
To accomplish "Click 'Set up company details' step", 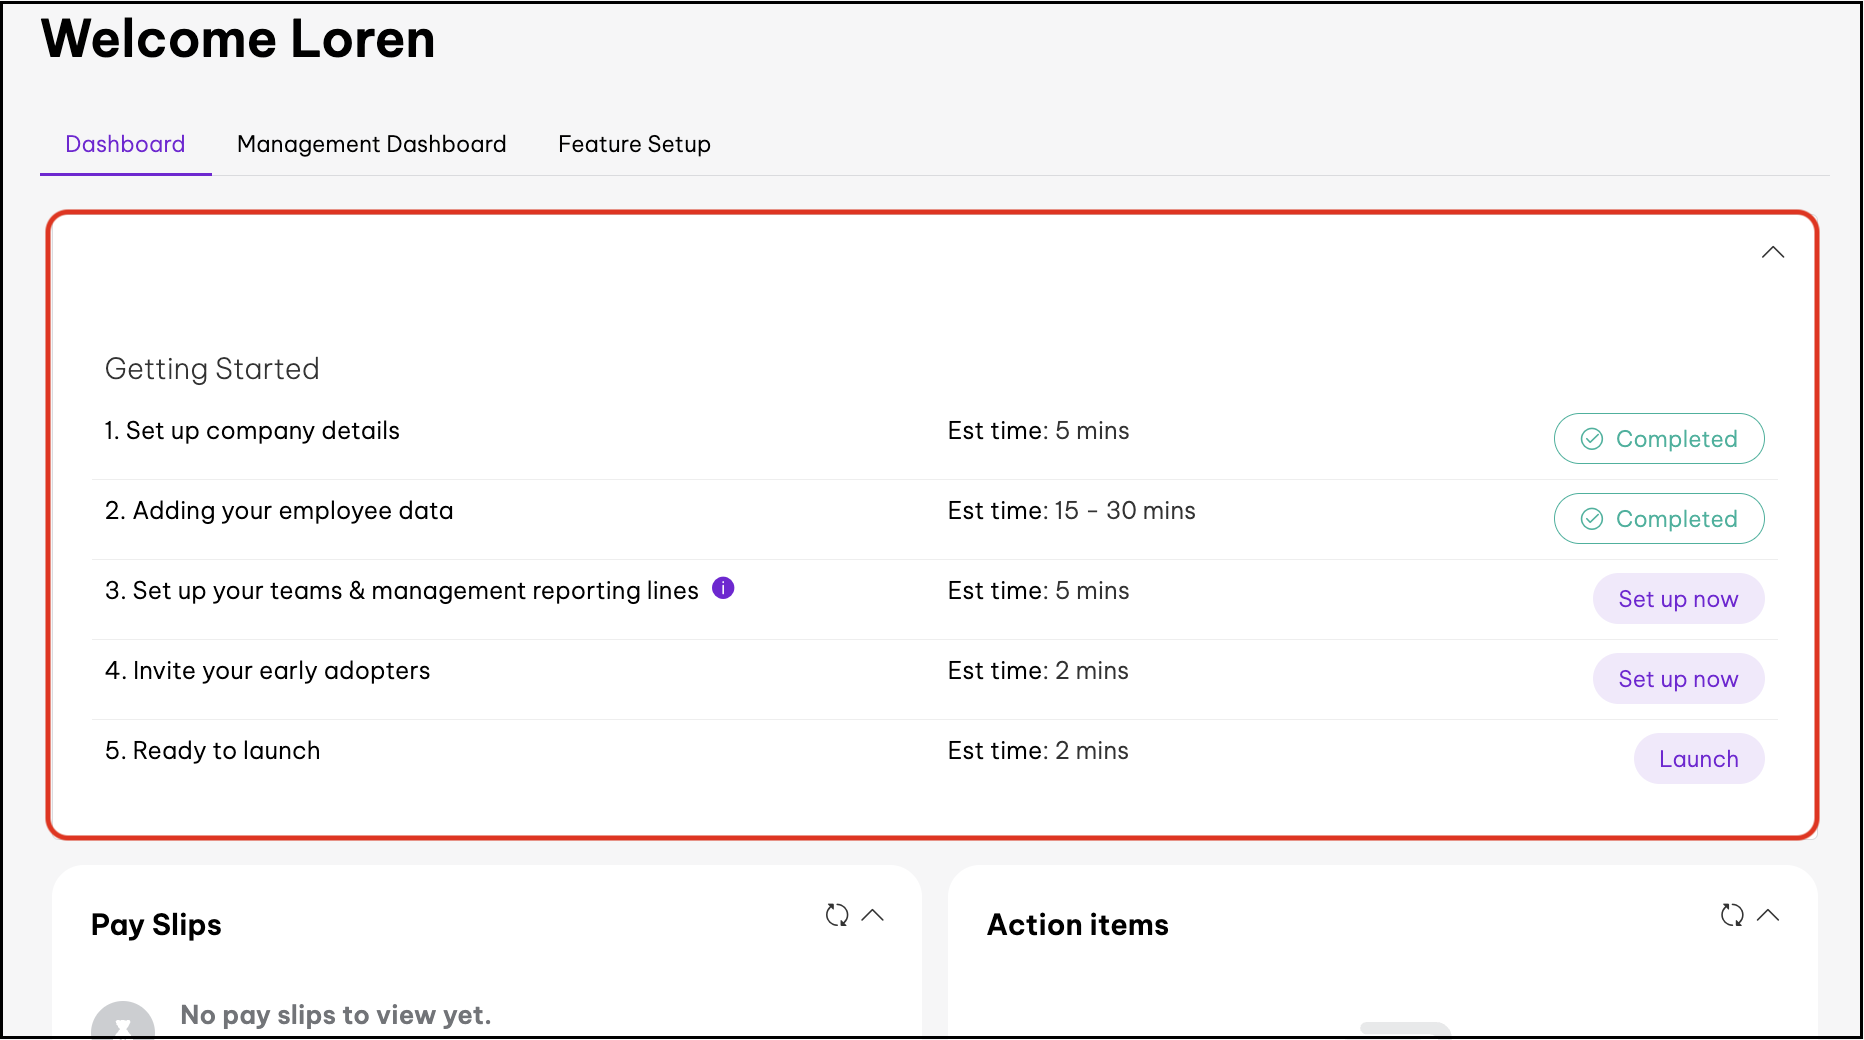I will click(x=252, y=431).
